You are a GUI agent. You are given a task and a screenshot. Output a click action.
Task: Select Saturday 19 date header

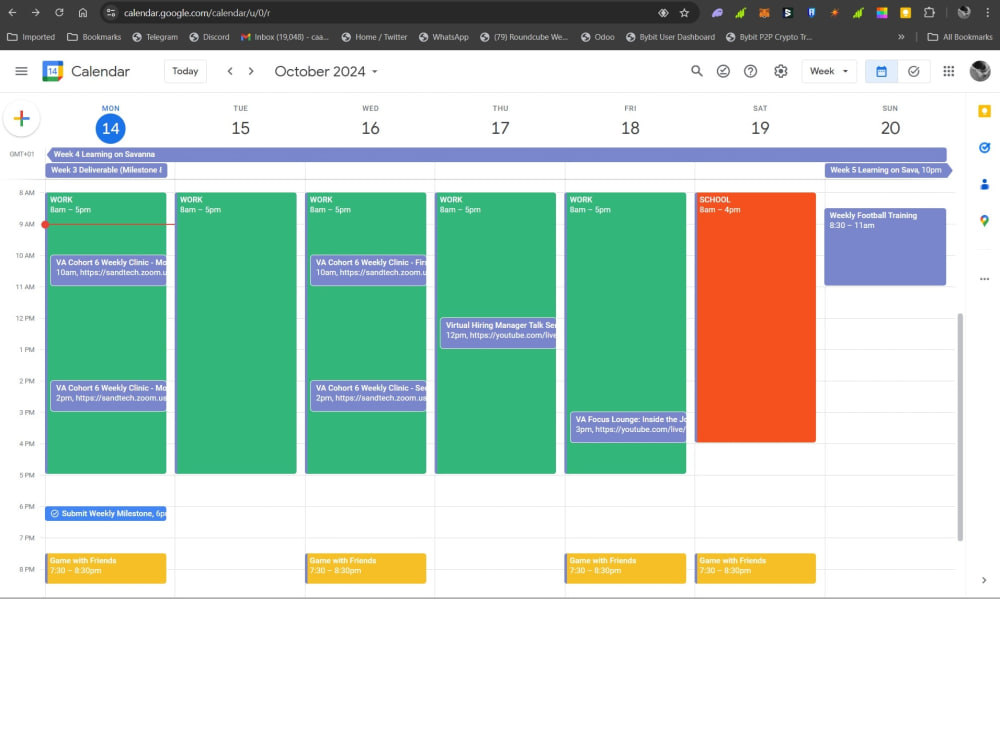click(760, 128)
